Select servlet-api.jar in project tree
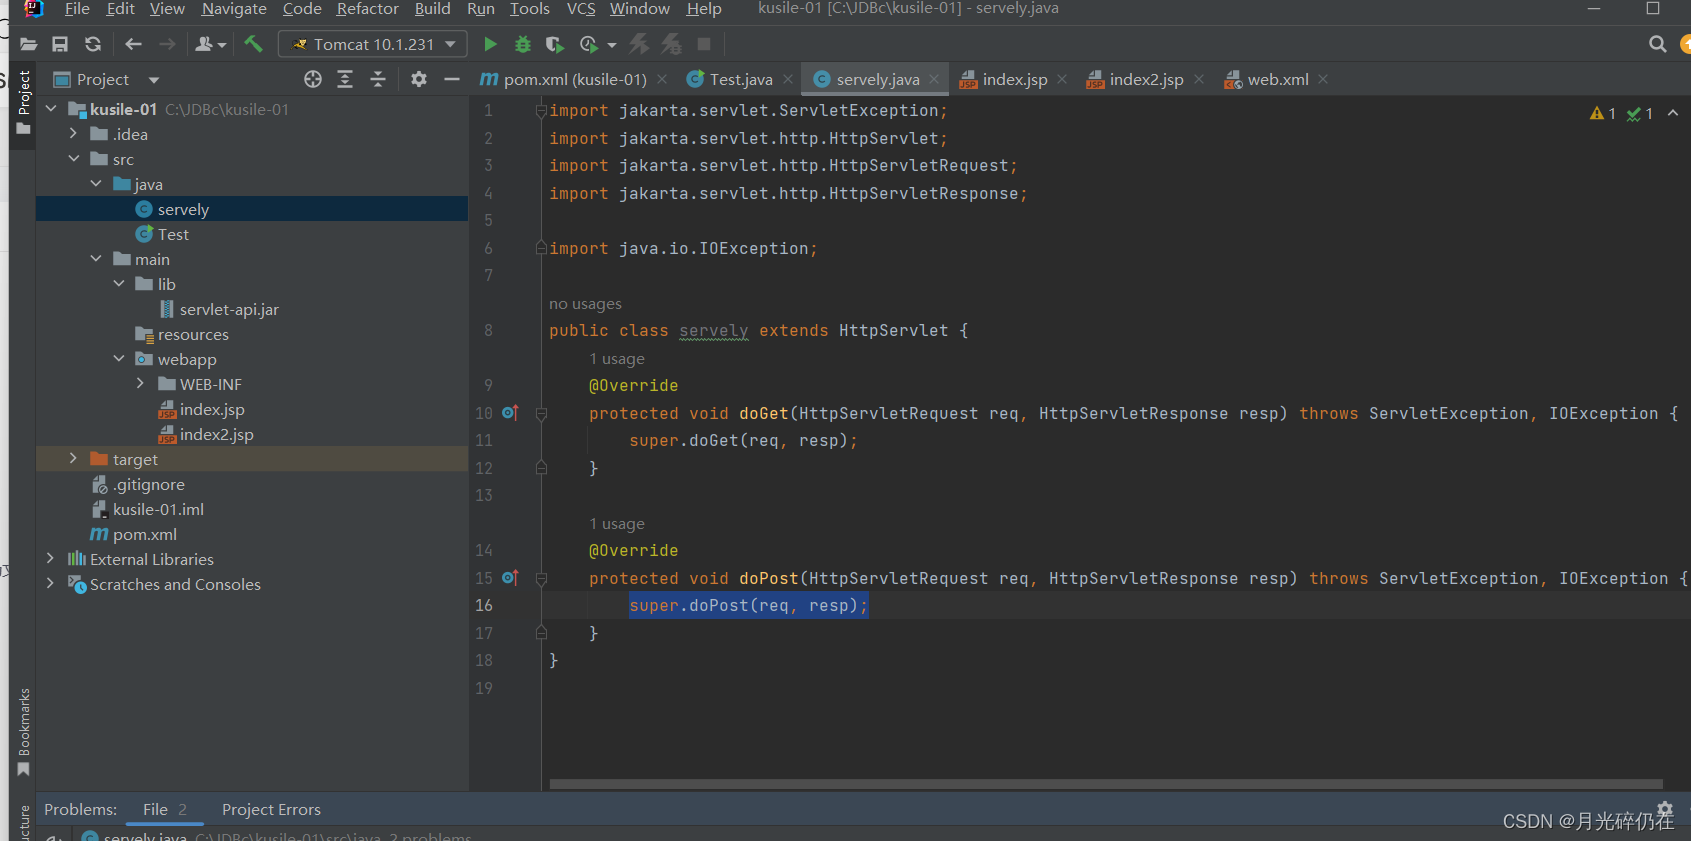1691x841 pixels. pyautogui.click(x=229, y=309)
